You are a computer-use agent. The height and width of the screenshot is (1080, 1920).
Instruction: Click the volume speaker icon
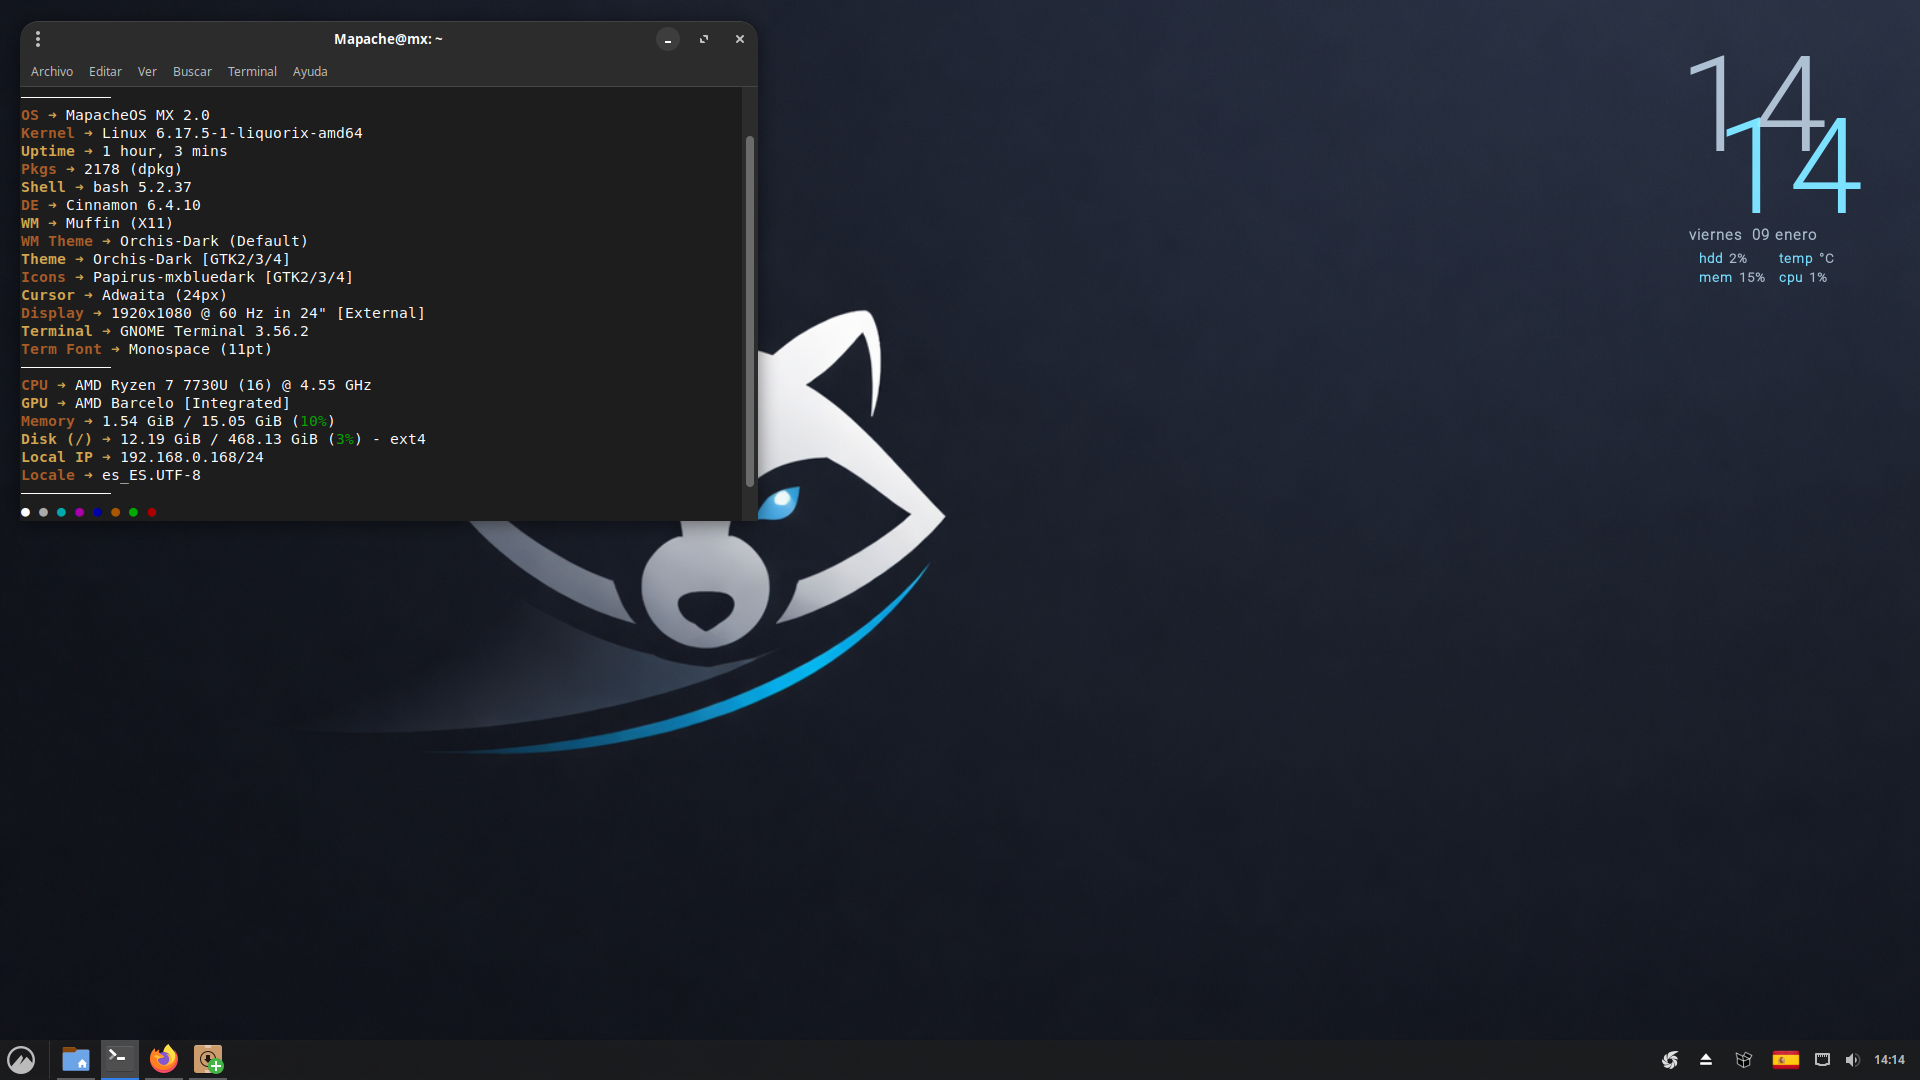point(1853,1060)
